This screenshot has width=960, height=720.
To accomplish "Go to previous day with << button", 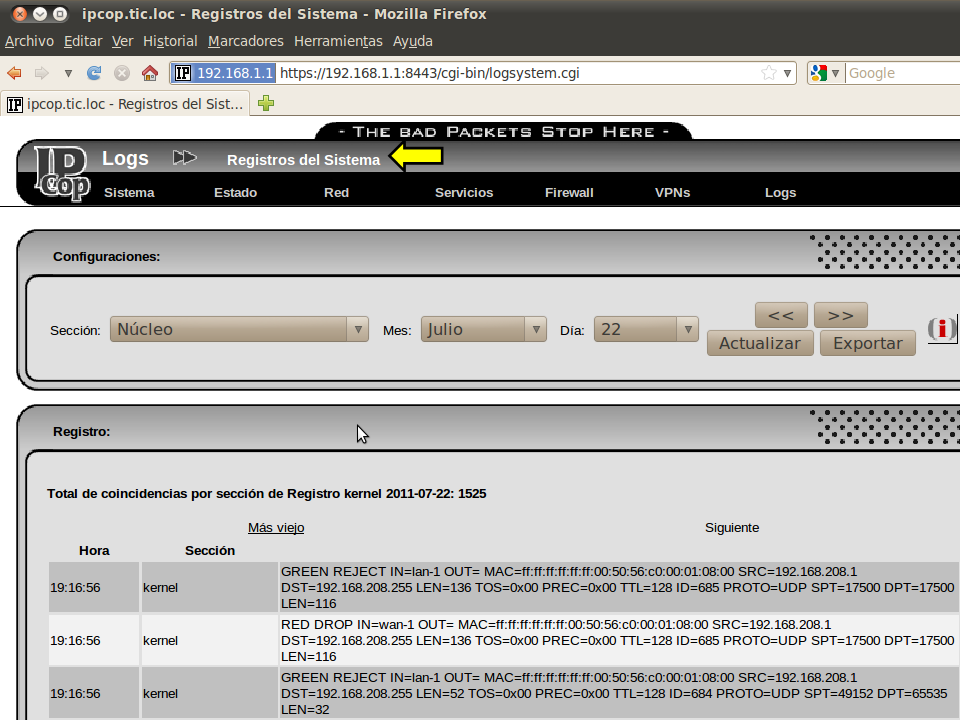I will [781, 315].
